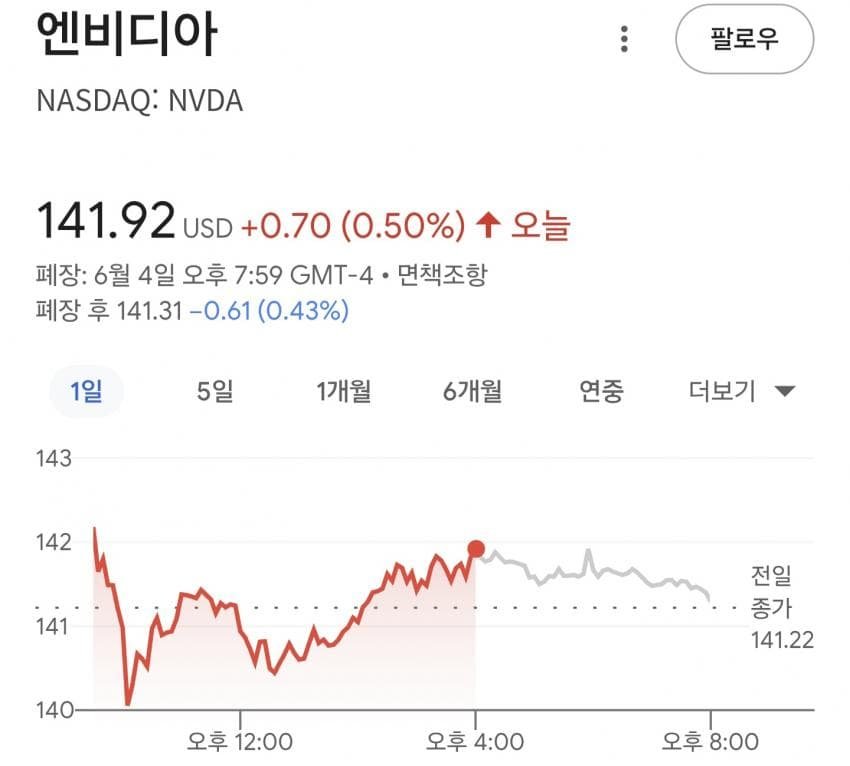Click the 전일 종가 141.22 label
This screenshot has height=766, width=850.
click(782, 607)
